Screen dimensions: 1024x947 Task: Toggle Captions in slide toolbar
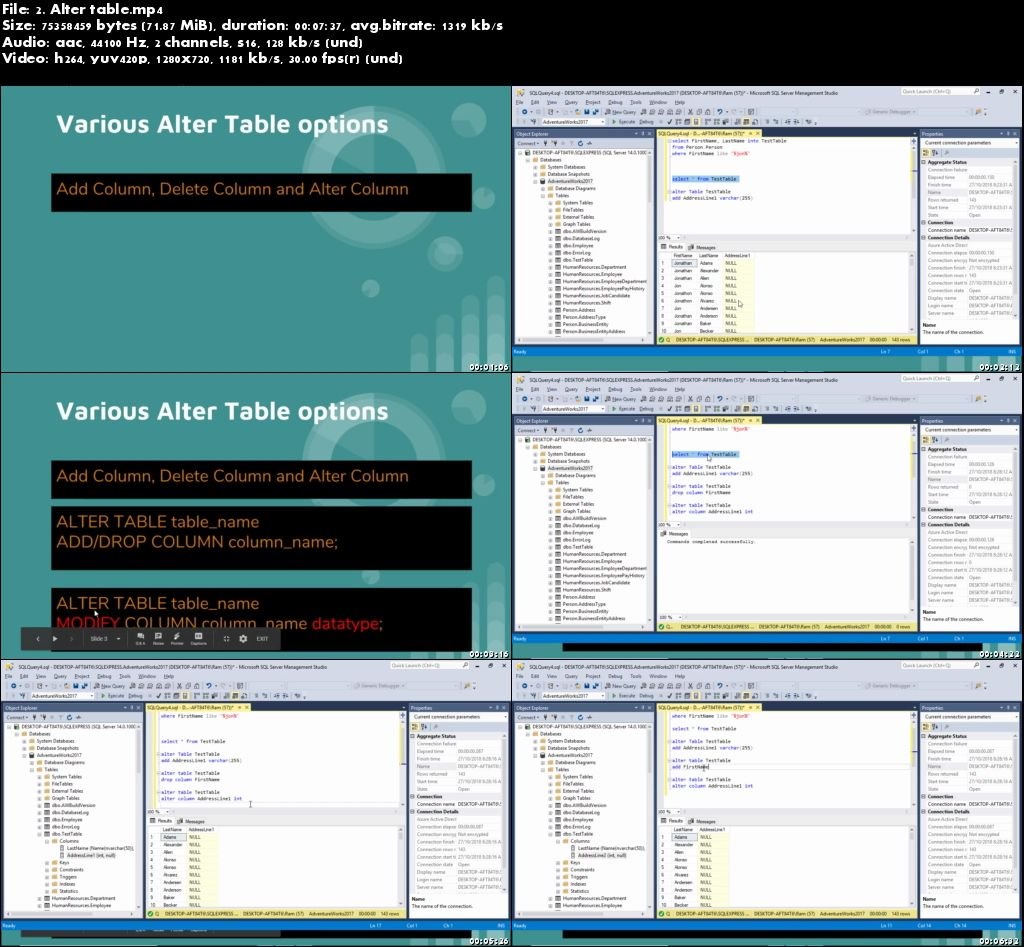point(199,638)
